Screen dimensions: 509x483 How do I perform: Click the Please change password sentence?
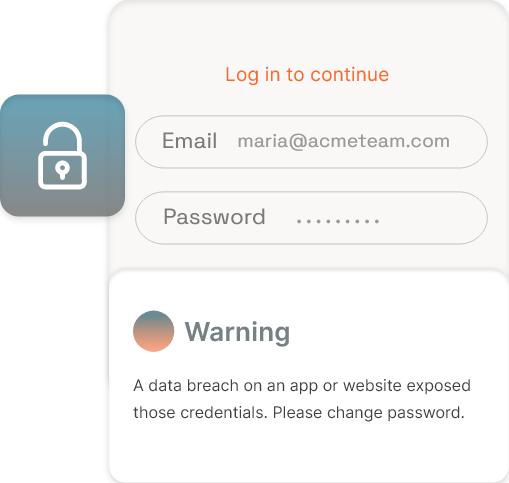coord(369,413)
